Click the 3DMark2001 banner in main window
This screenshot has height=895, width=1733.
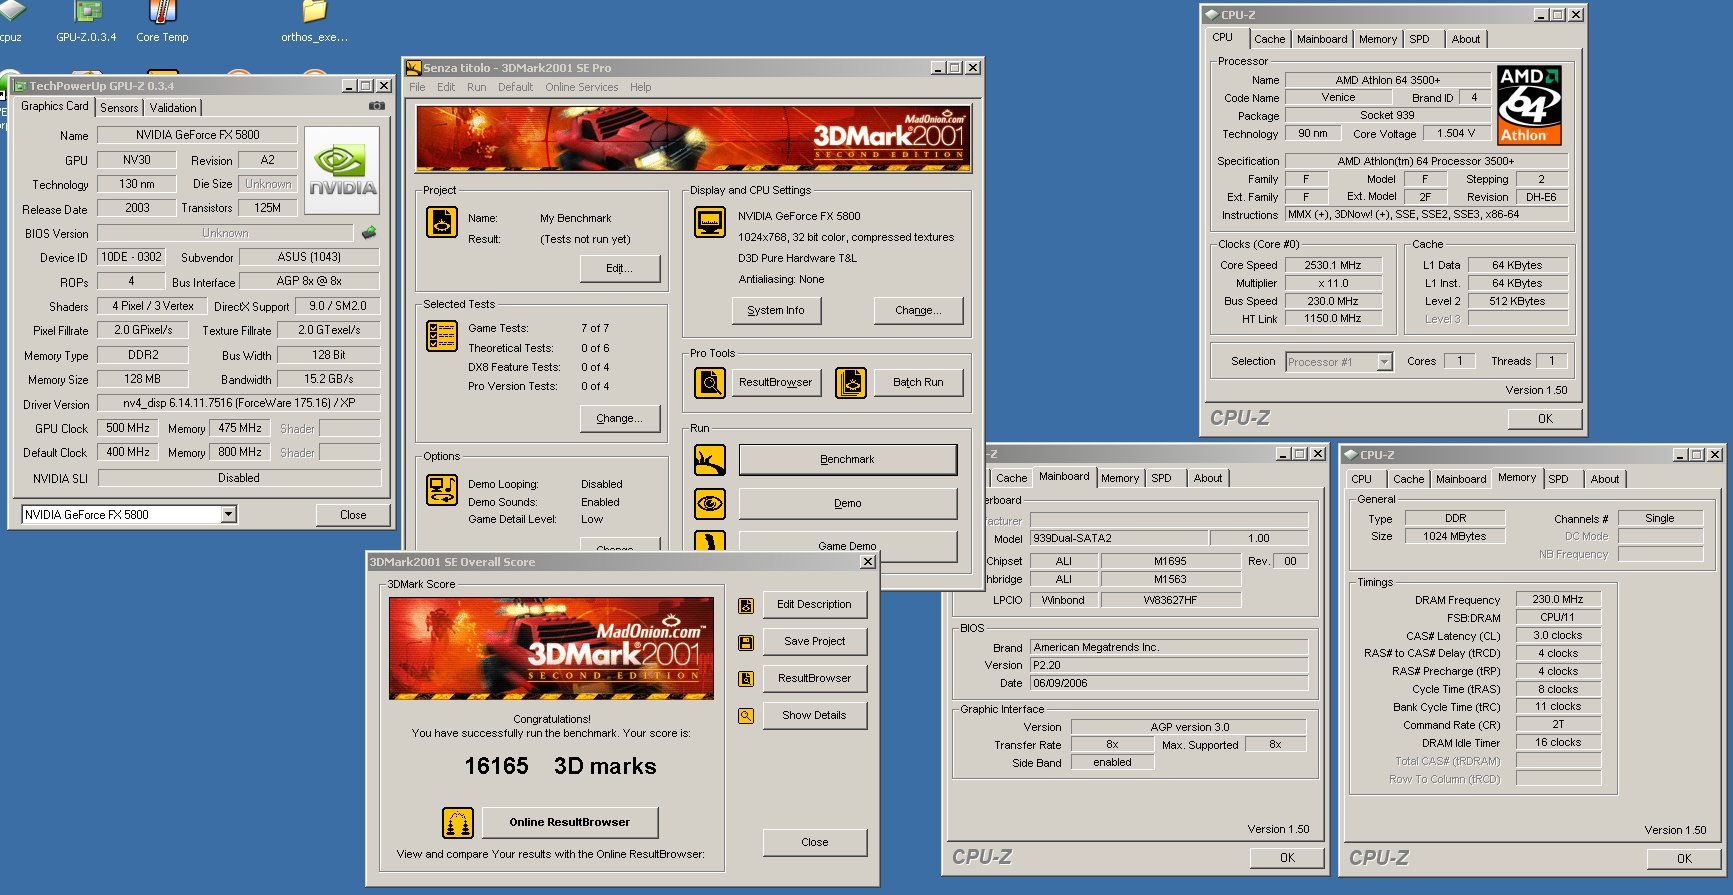[693, 139]
